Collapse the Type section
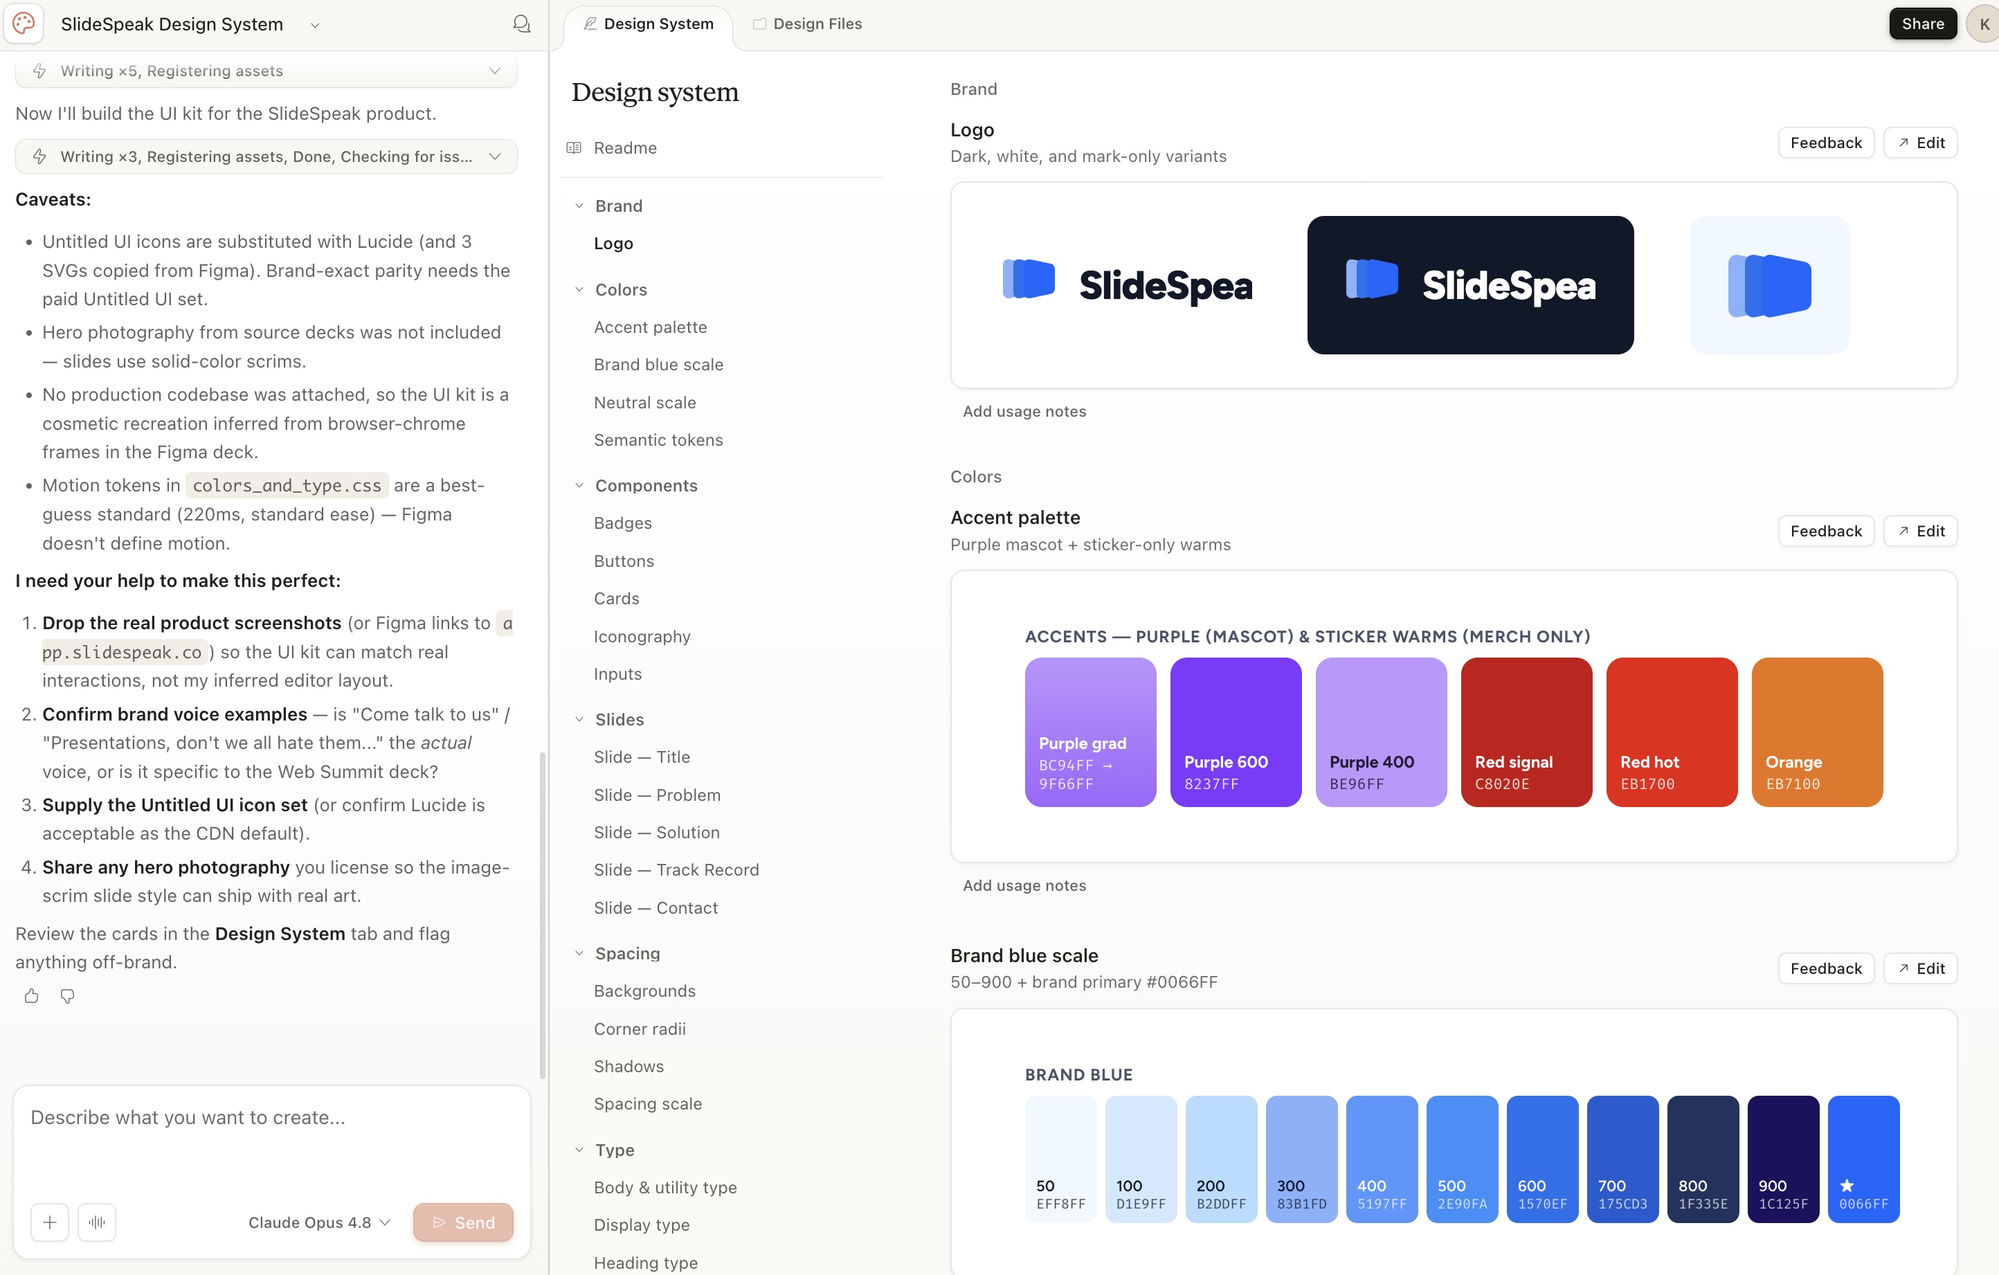The width and height of the screenshot is (1999, 1275). click(x=579, y=1150)
